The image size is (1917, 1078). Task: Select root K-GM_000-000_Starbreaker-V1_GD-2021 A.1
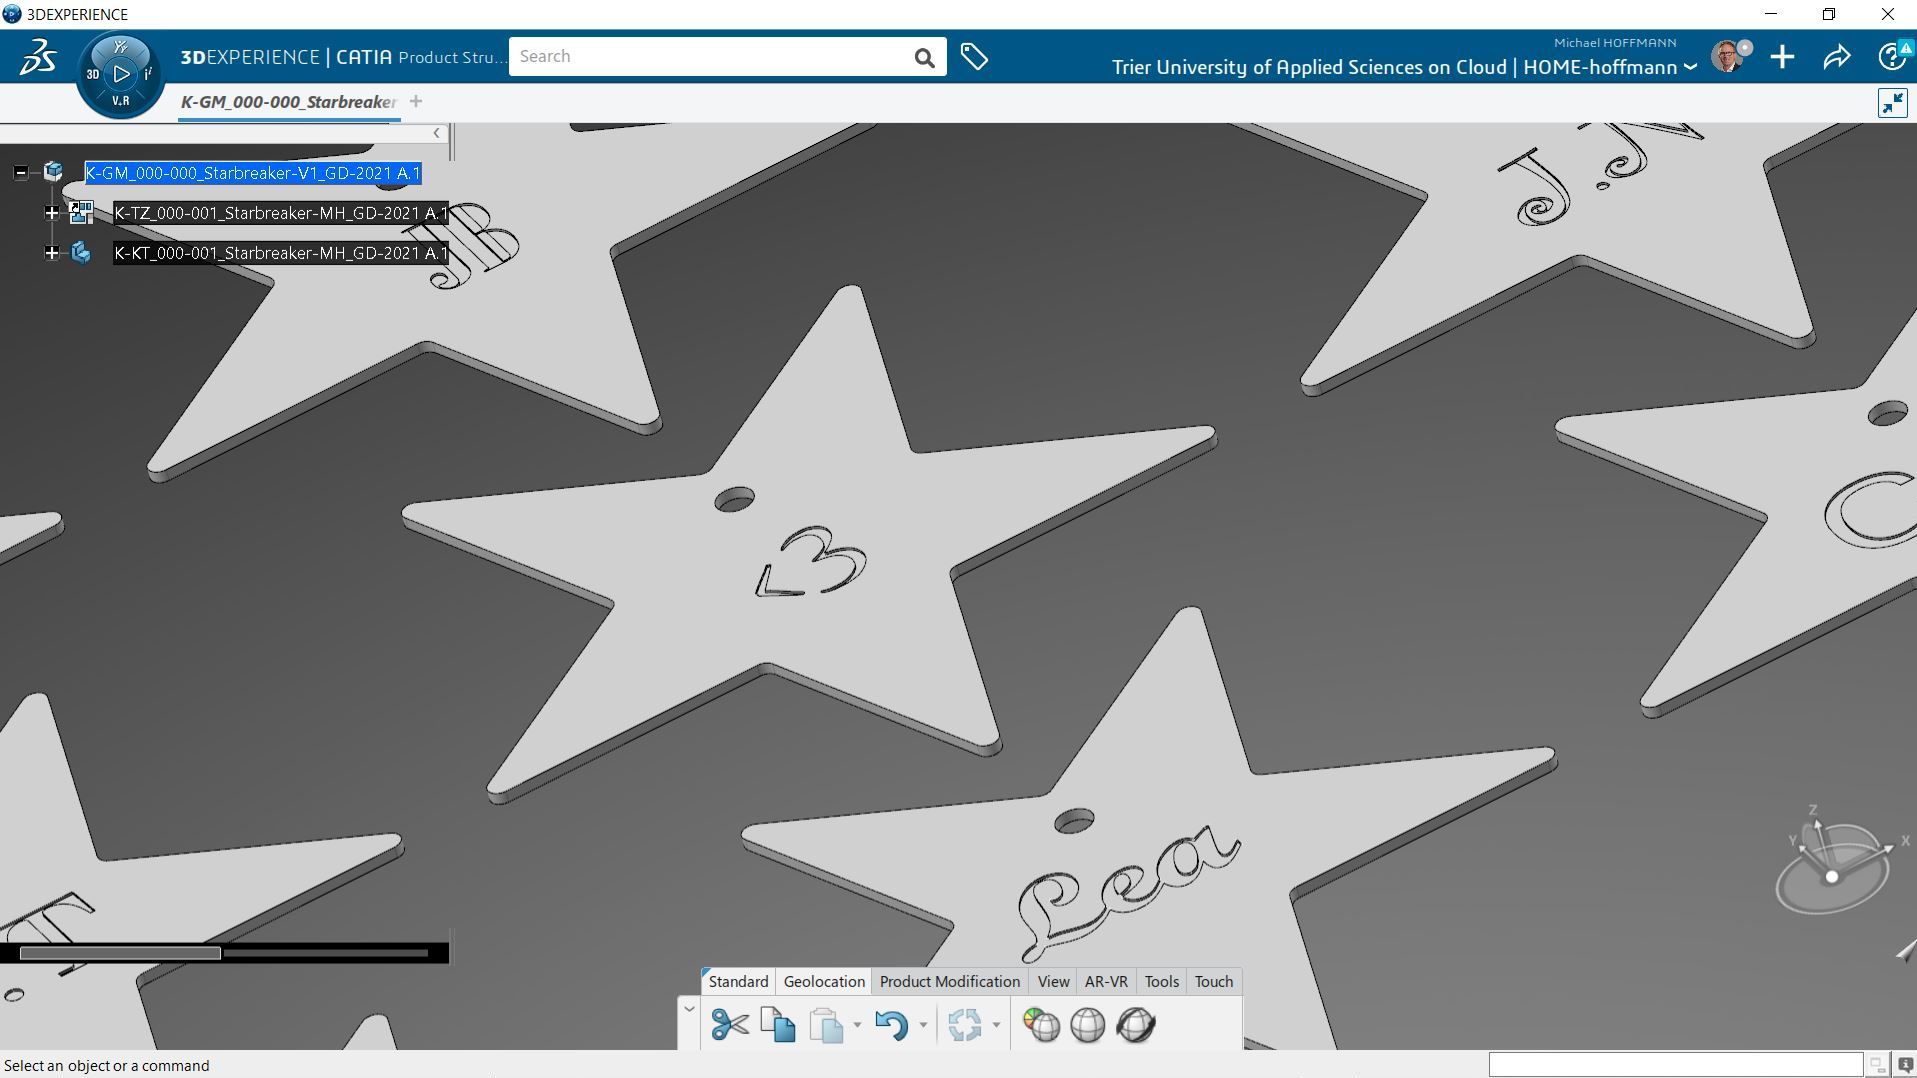point(253,173)
